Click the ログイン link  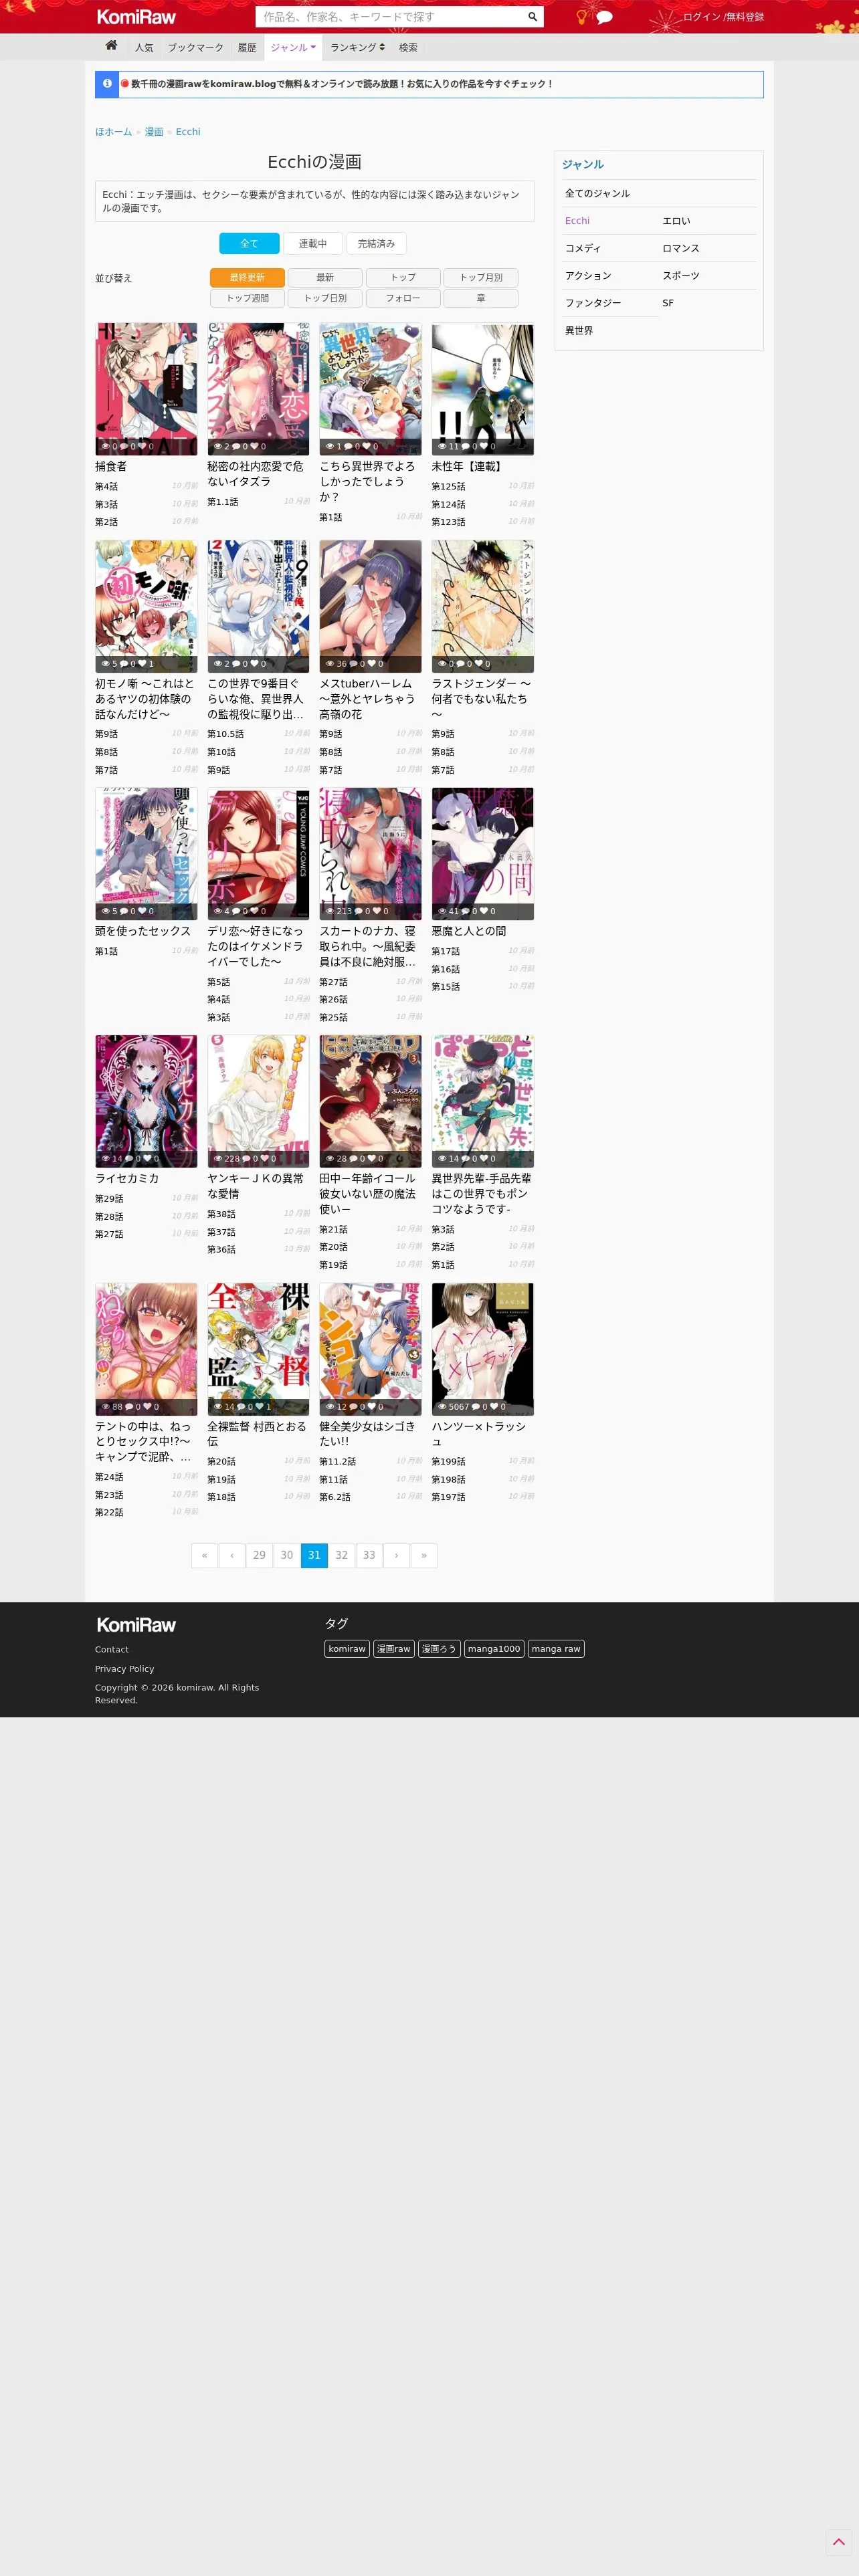click(701, 17)
